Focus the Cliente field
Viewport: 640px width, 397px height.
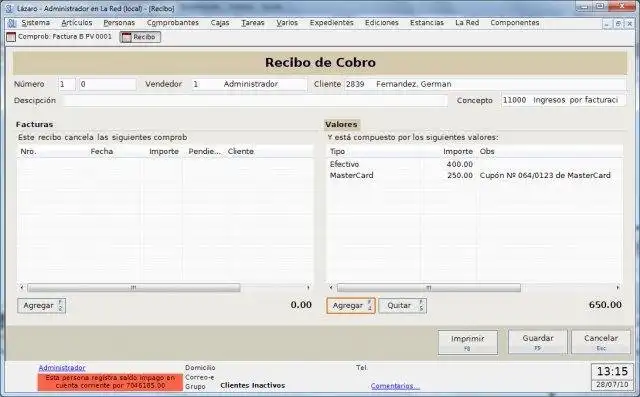click(485, 84)
